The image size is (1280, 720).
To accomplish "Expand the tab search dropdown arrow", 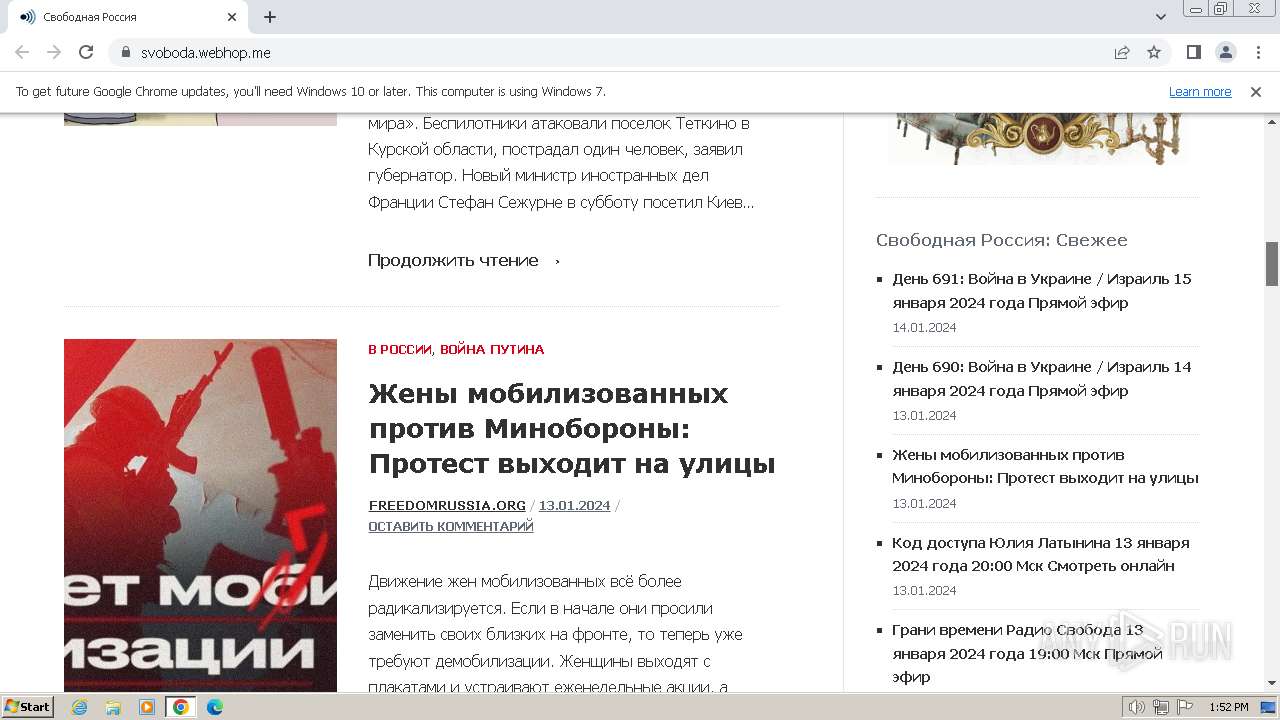I will click(x=1161, y=17).
